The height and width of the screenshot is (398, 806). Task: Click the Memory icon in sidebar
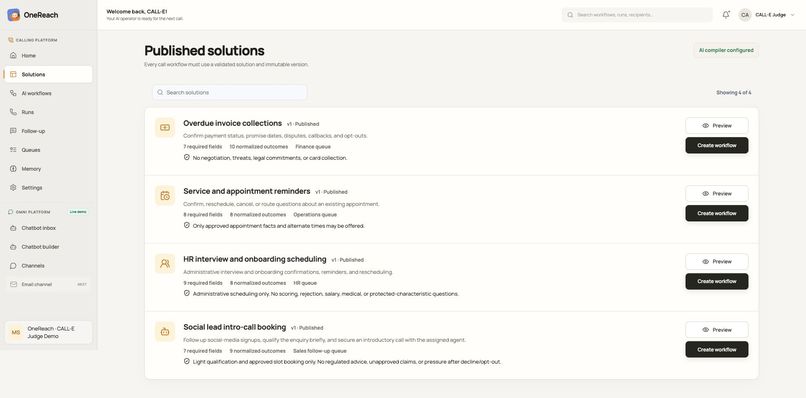click(13, 169)
